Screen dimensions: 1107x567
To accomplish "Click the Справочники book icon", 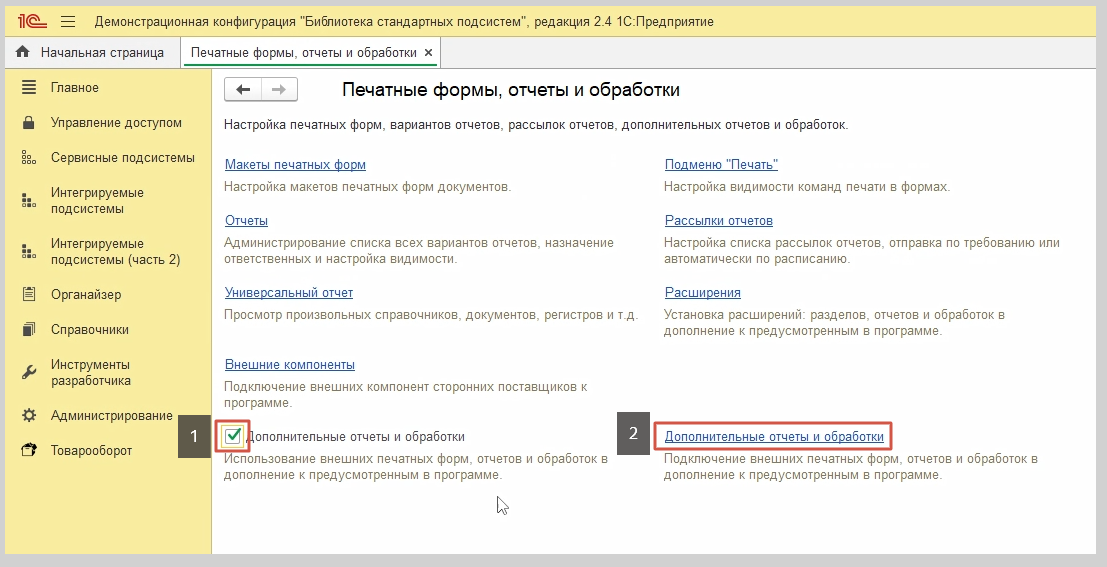I will click(29, 330).
